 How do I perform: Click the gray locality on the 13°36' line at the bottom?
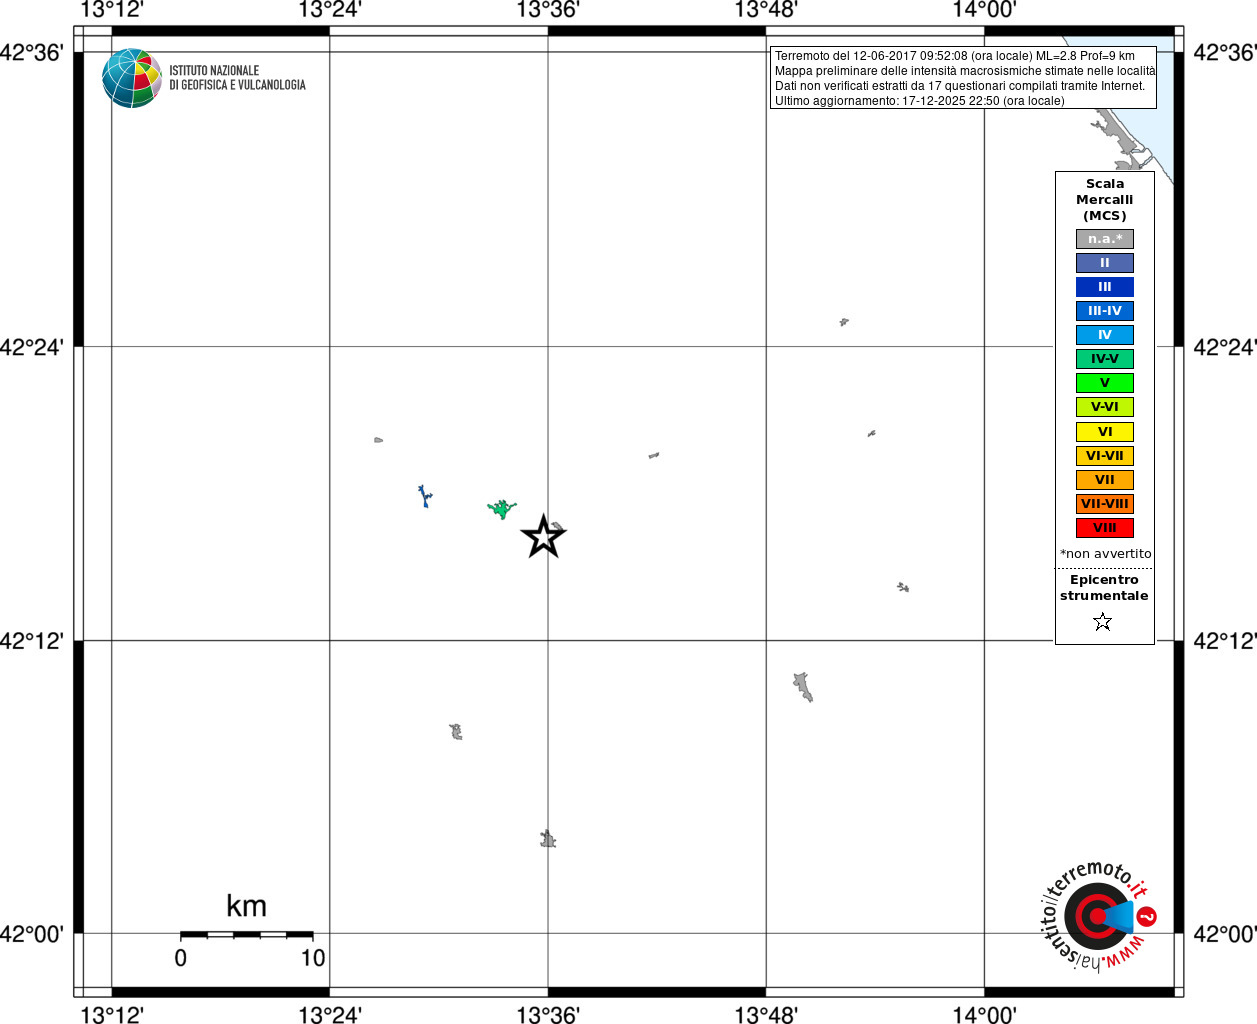(548, 839)
